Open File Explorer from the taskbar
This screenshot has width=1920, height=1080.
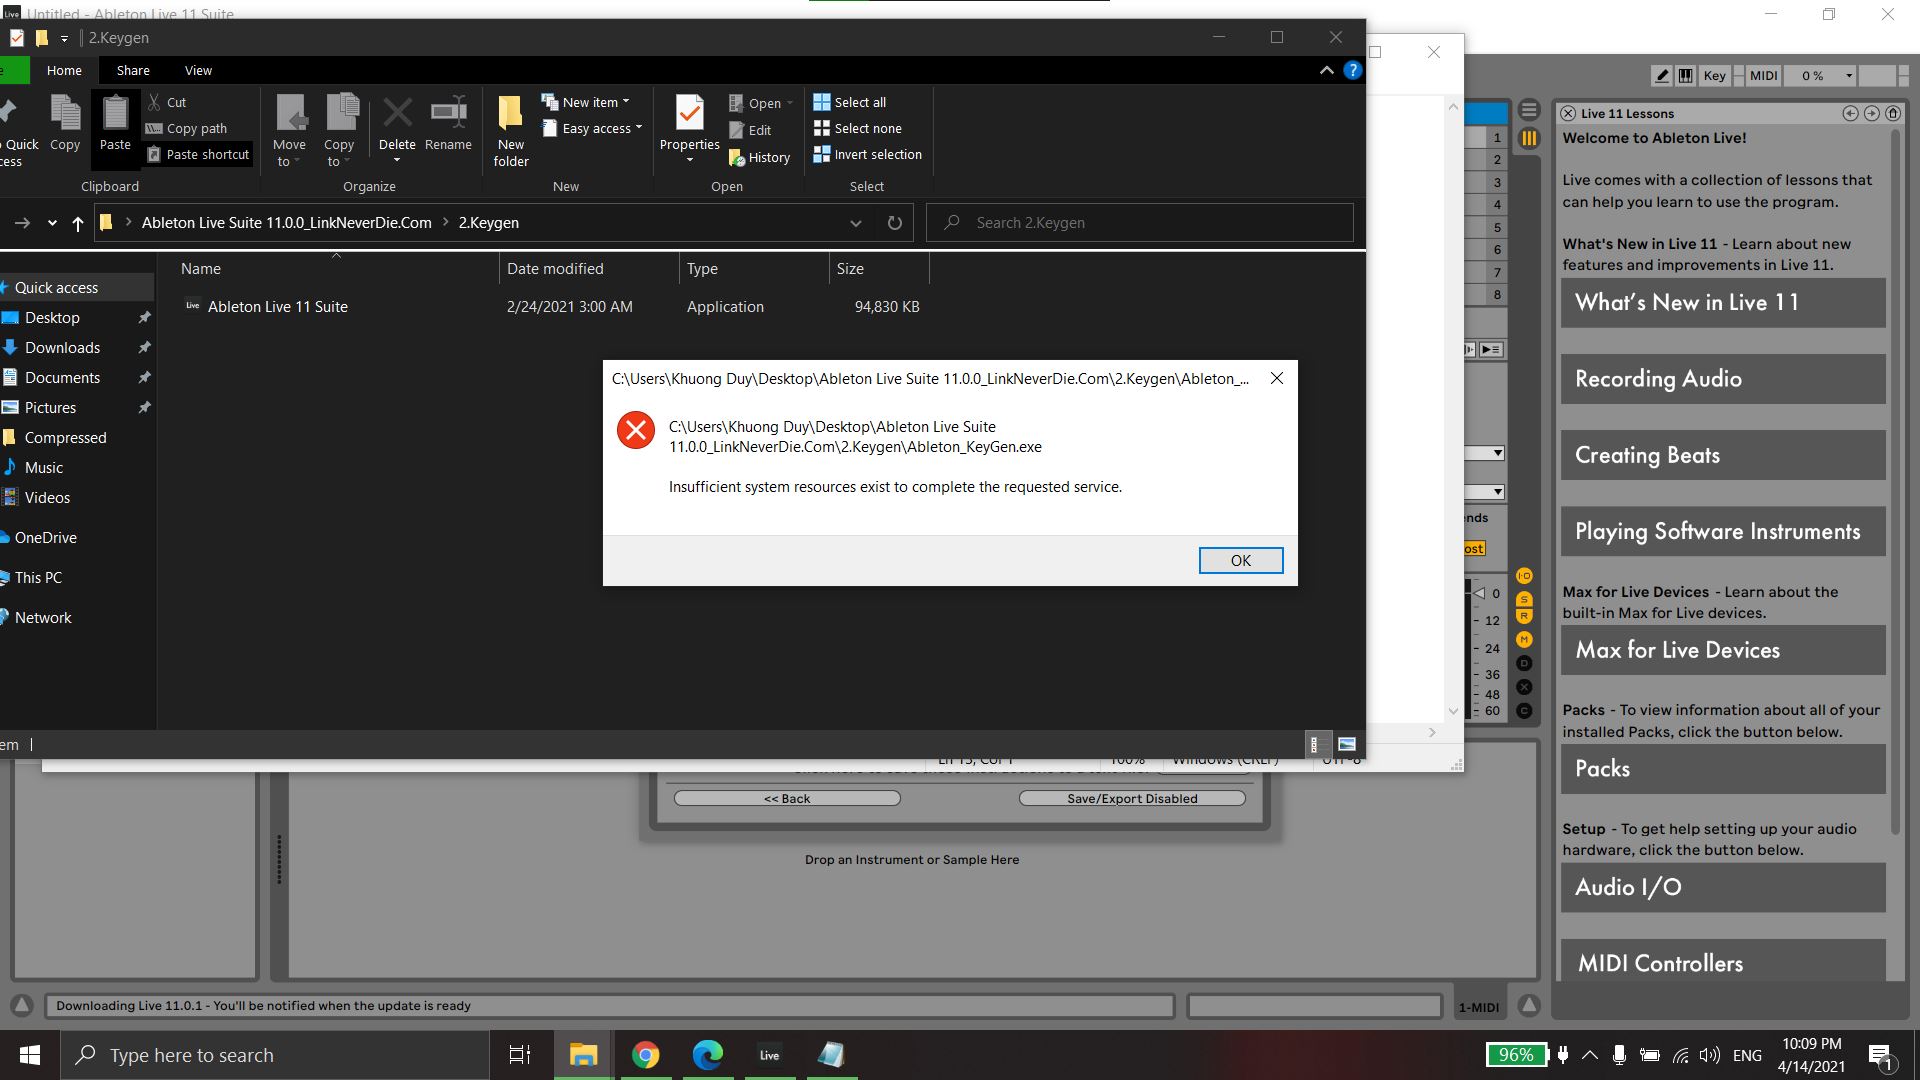tap(583, 1055)
